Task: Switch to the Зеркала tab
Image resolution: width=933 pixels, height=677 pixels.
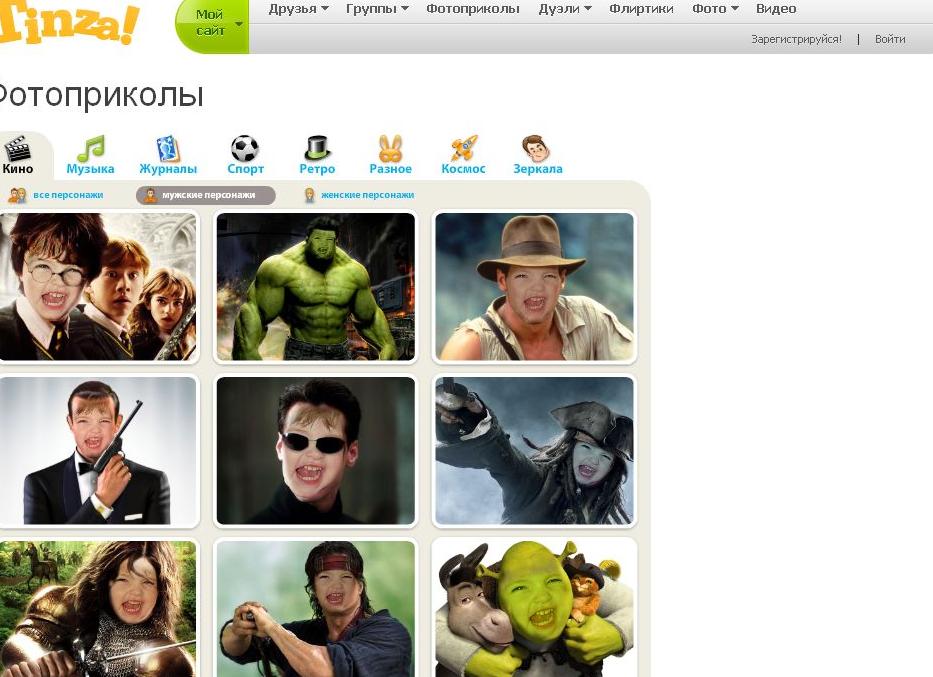Action: [x=538, y=169]
